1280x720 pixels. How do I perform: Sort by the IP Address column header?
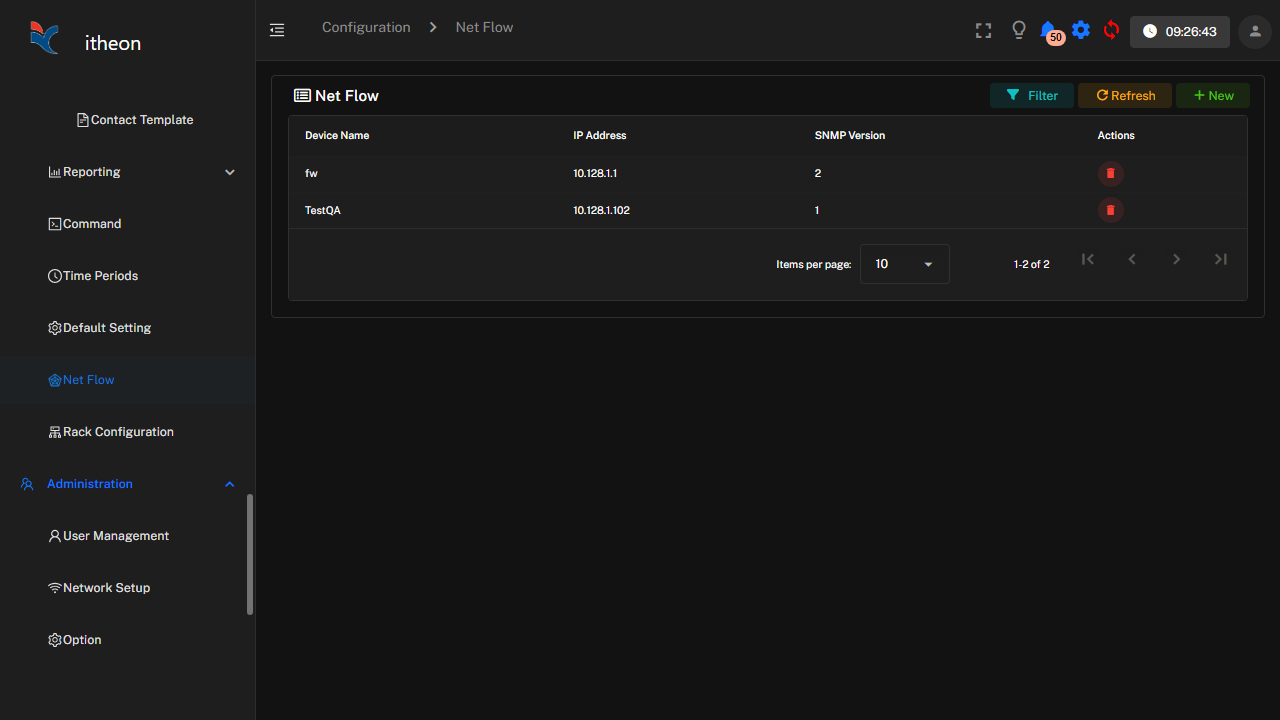click(x=600, y=135)
